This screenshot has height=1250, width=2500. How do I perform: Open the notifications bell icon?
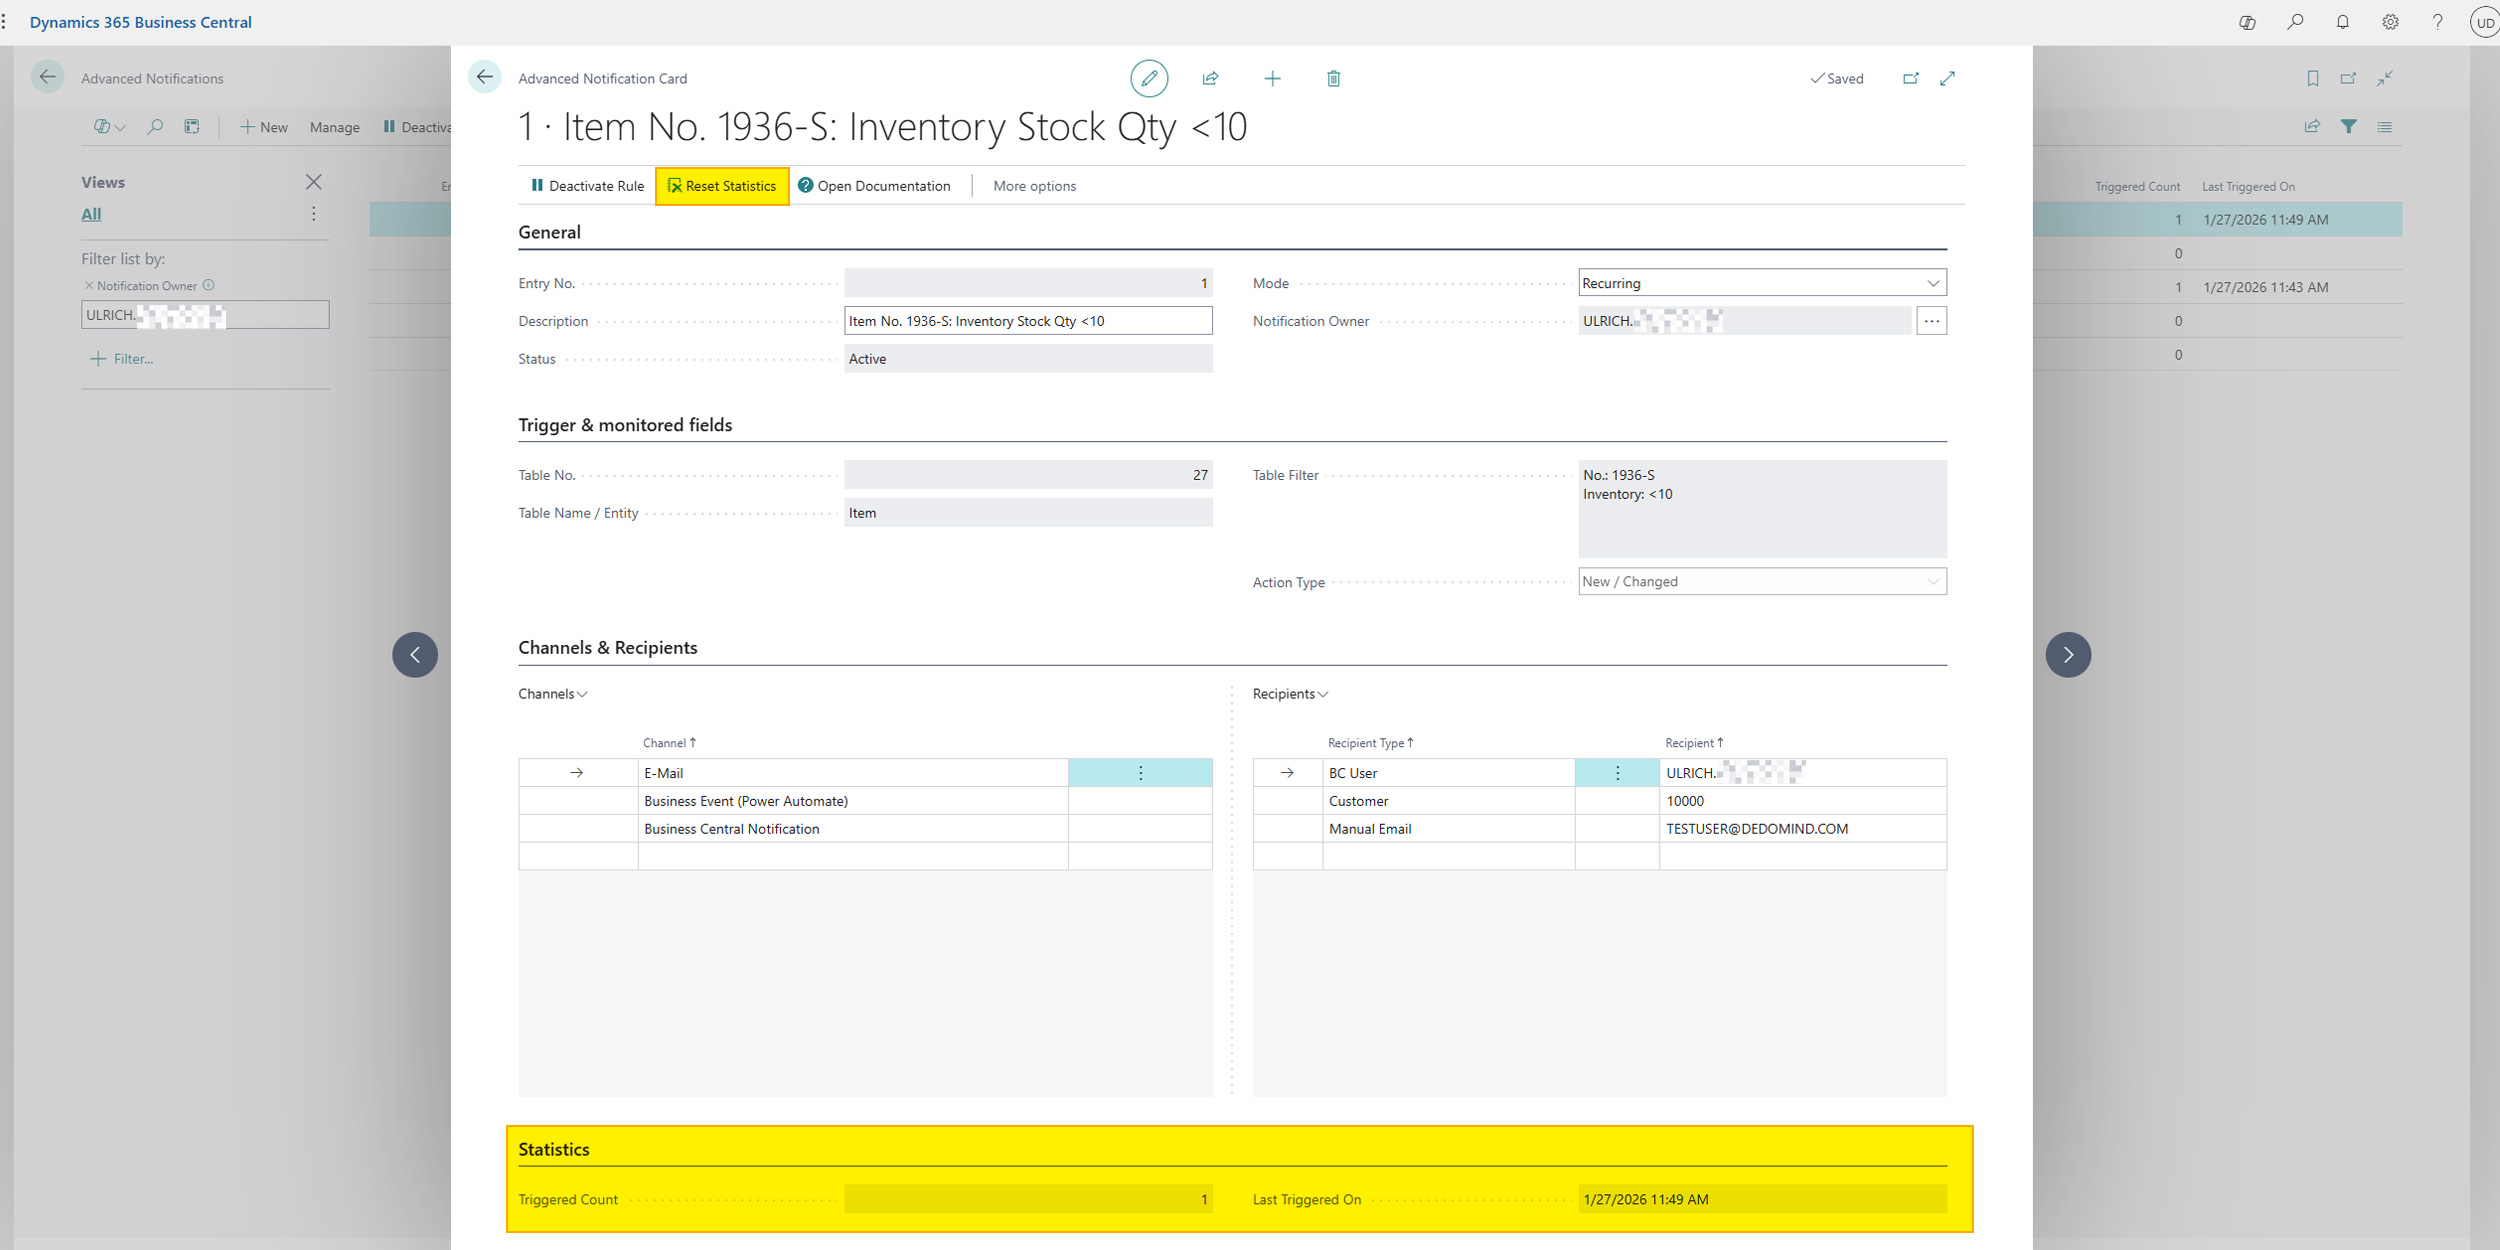point(2342,22)
